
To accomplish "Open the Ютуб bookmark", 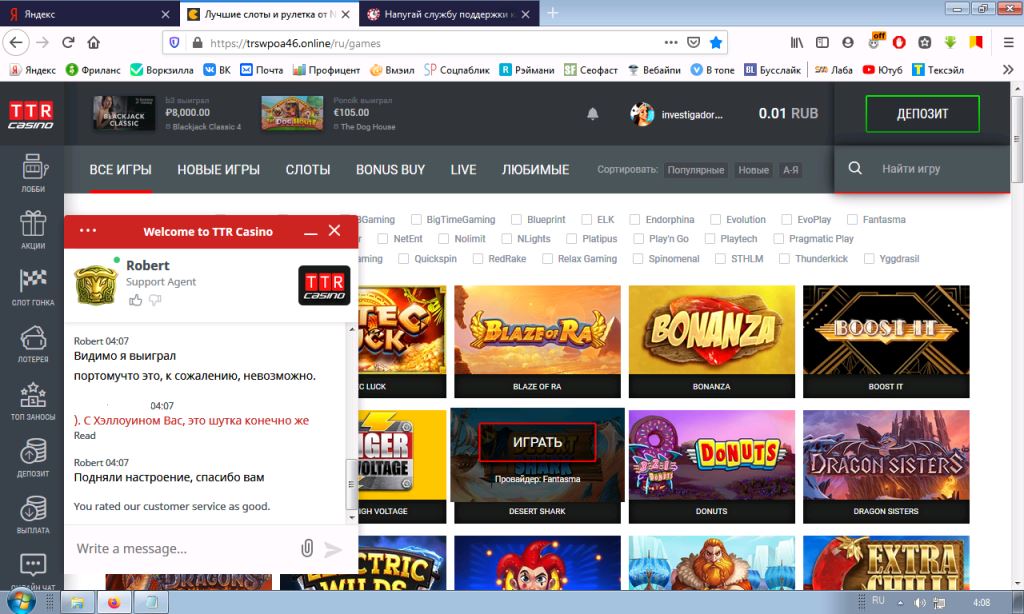I will 882,70.
